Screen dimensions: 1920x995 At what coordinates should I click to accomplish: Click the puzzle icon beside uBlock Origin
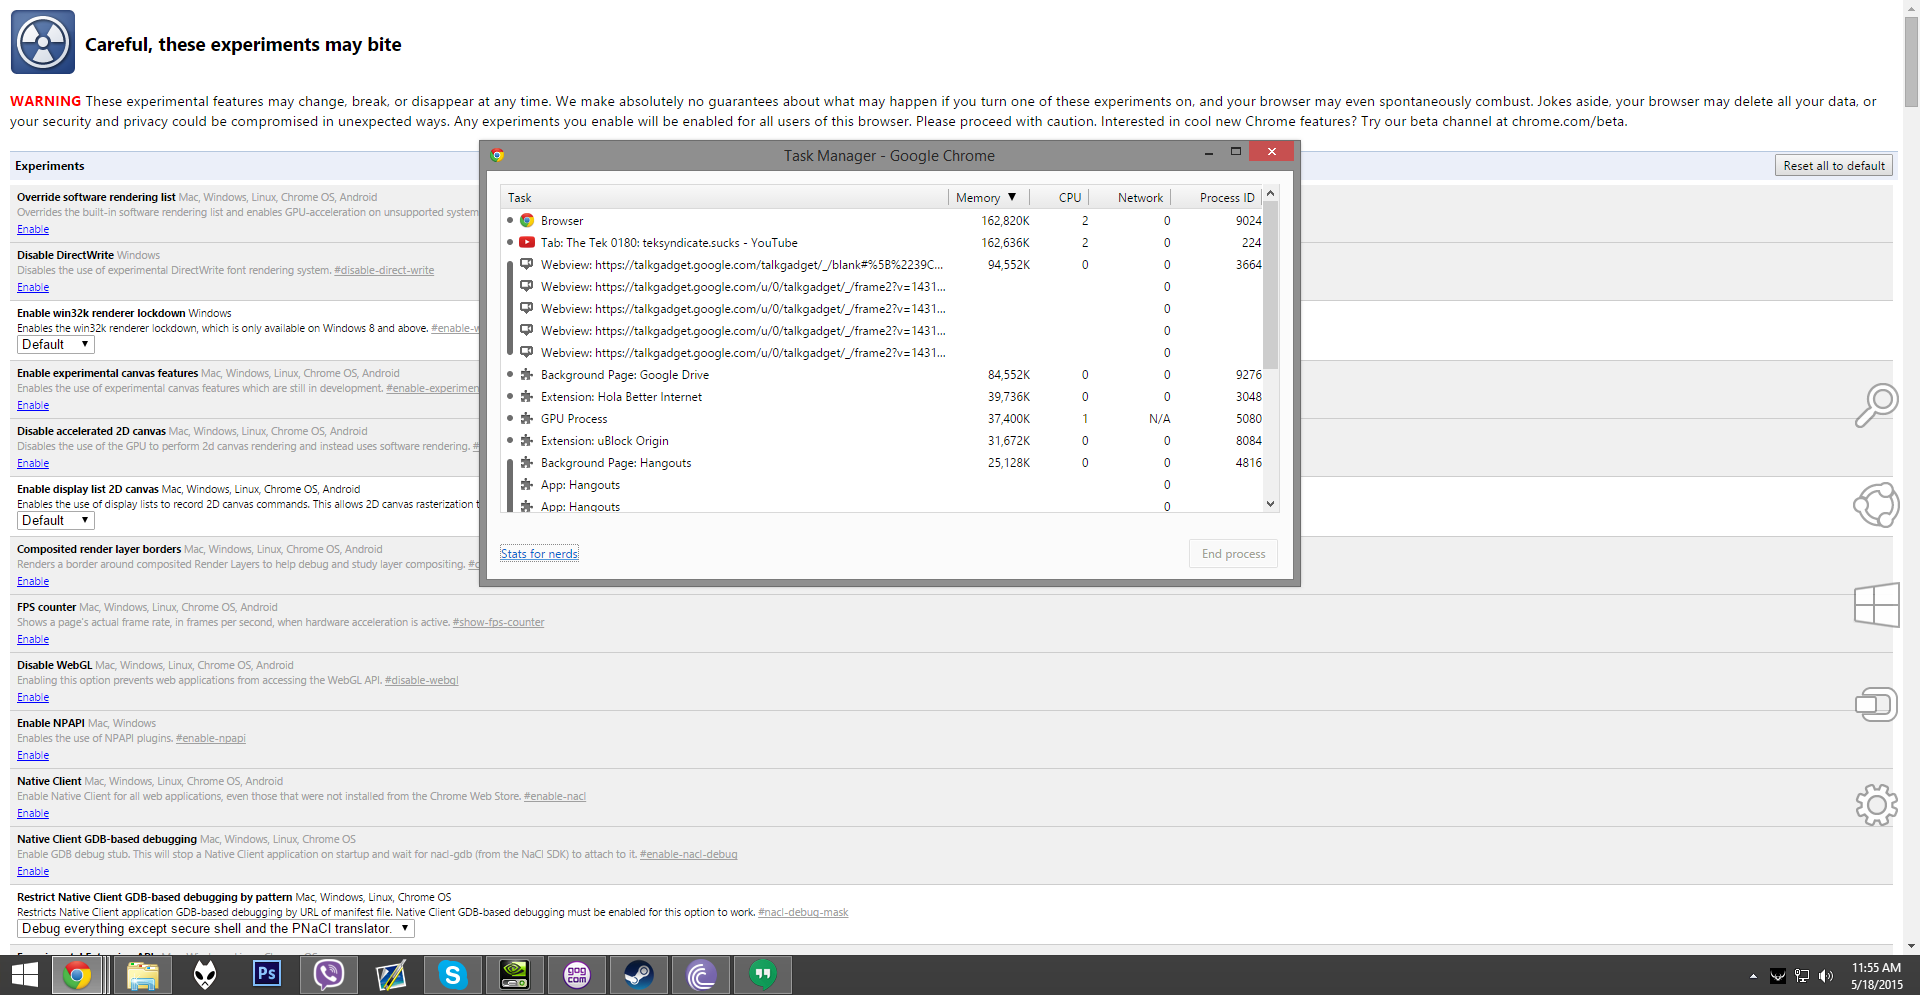click(x=527, y=441)
